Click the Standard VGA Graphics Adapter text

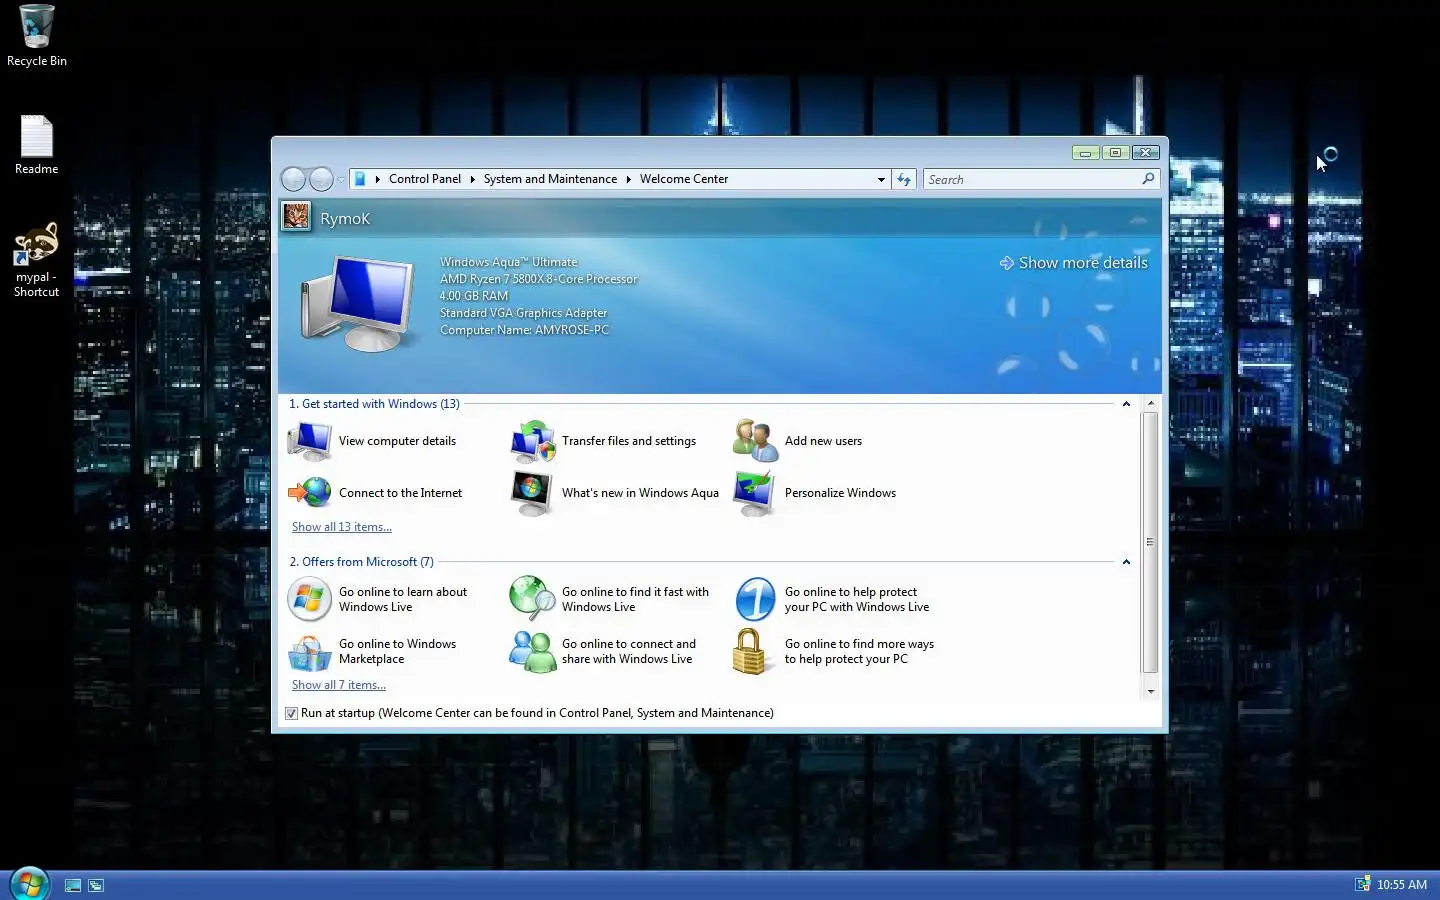523,313
